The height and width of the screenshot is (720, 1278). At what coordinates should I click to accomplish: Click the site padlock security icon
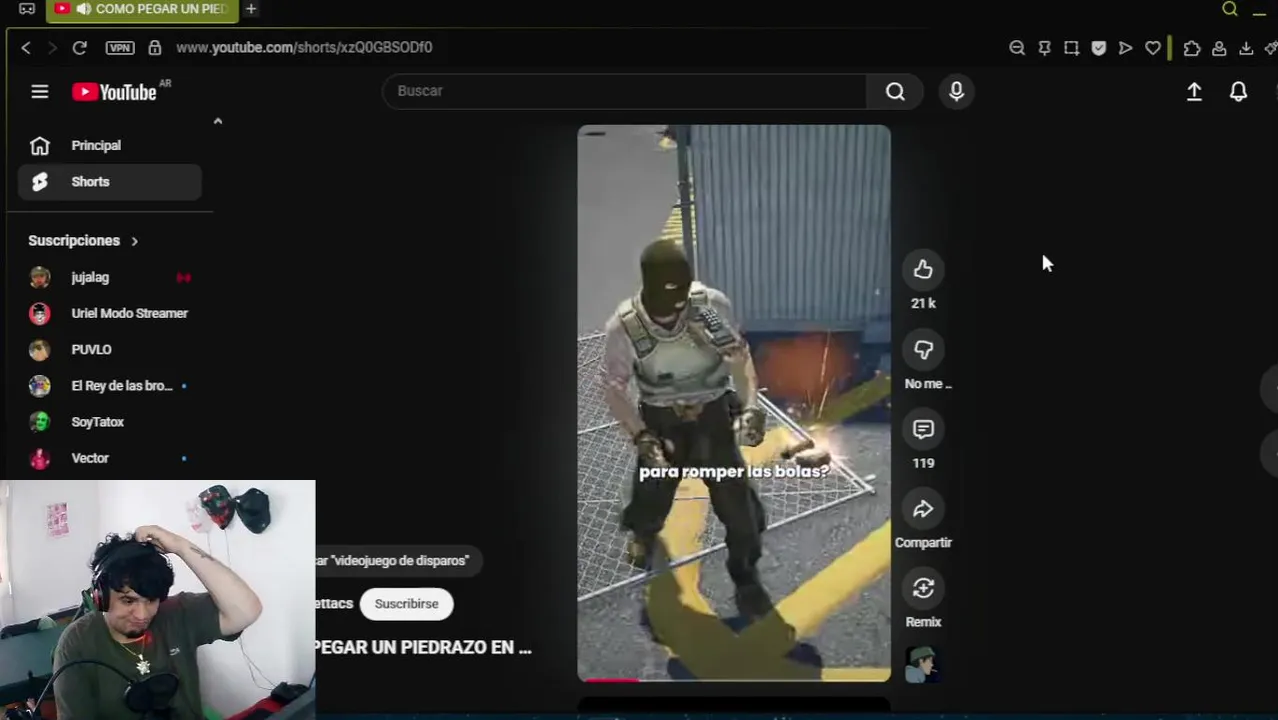click(154, 47)
